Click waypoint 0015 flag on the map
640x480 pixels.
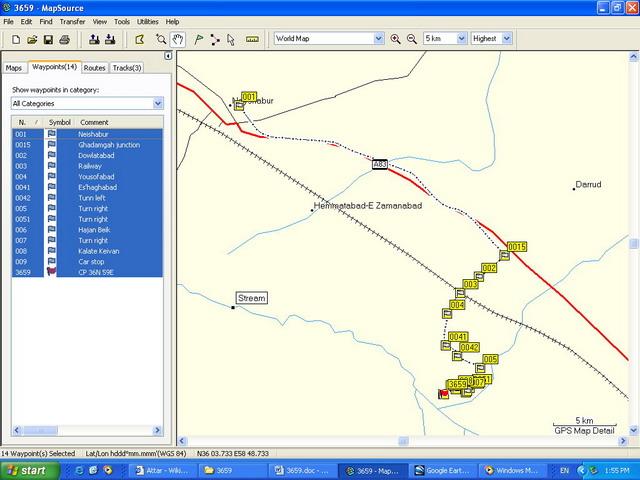[504, 256]
